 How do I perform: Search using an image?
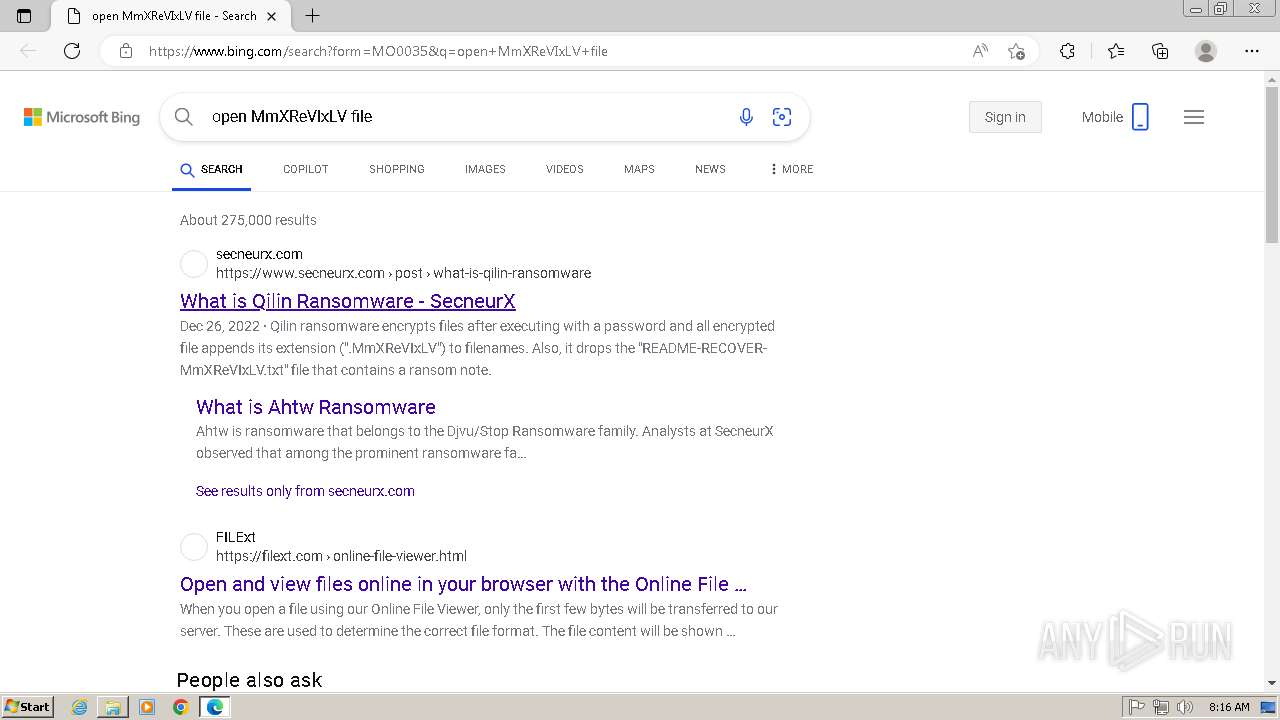782,117
